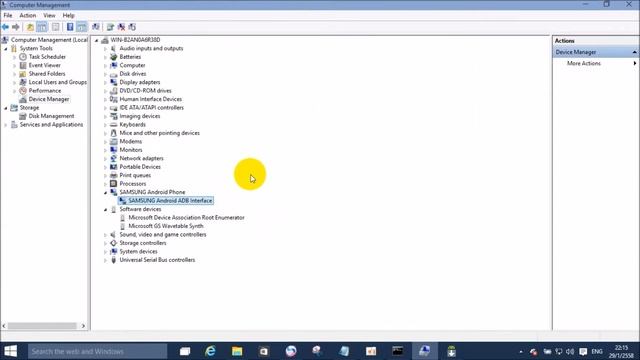
Task: Click the Disk drives category icon
Action: click(x=113, y=74)
